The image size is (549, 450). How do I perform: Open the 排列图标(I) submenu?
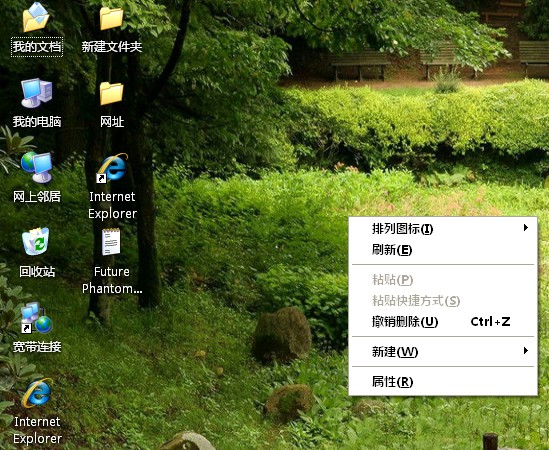point(443,229)
